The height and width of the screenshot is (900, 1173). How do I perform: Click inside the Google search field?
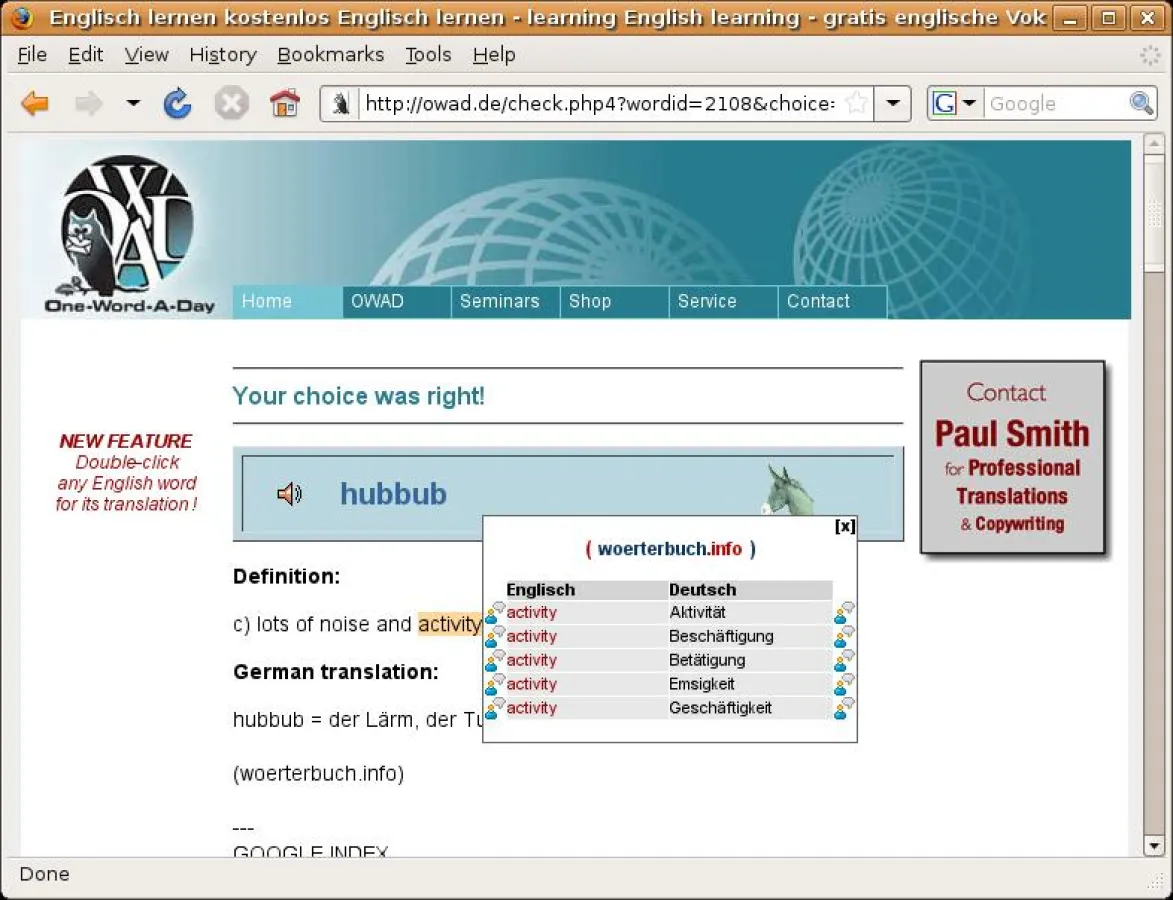[x=1050, y=103]
